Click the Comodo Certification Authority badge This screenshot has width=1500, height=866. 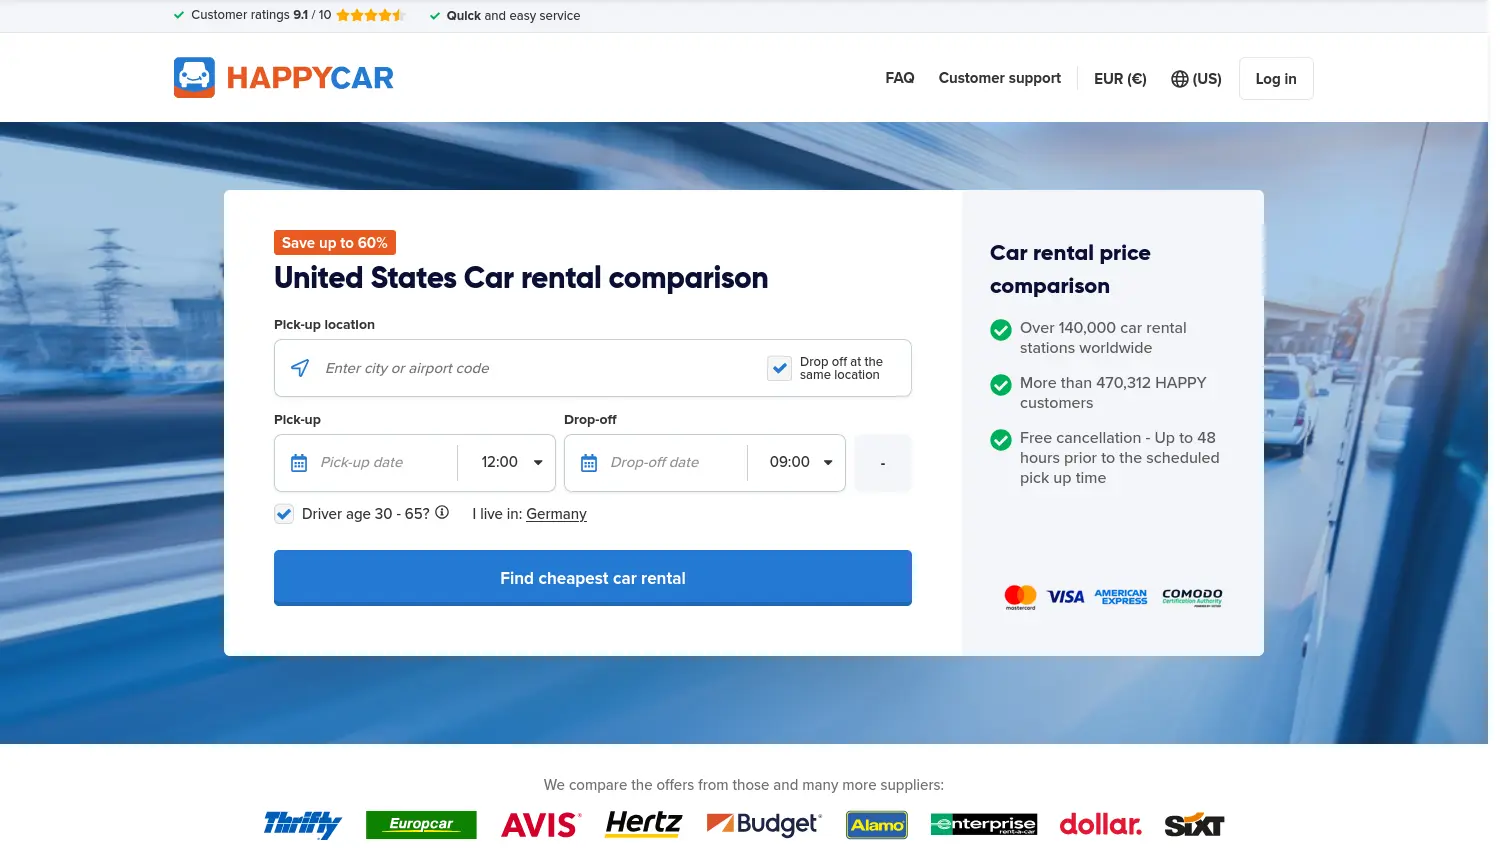tap(1191, 596)
